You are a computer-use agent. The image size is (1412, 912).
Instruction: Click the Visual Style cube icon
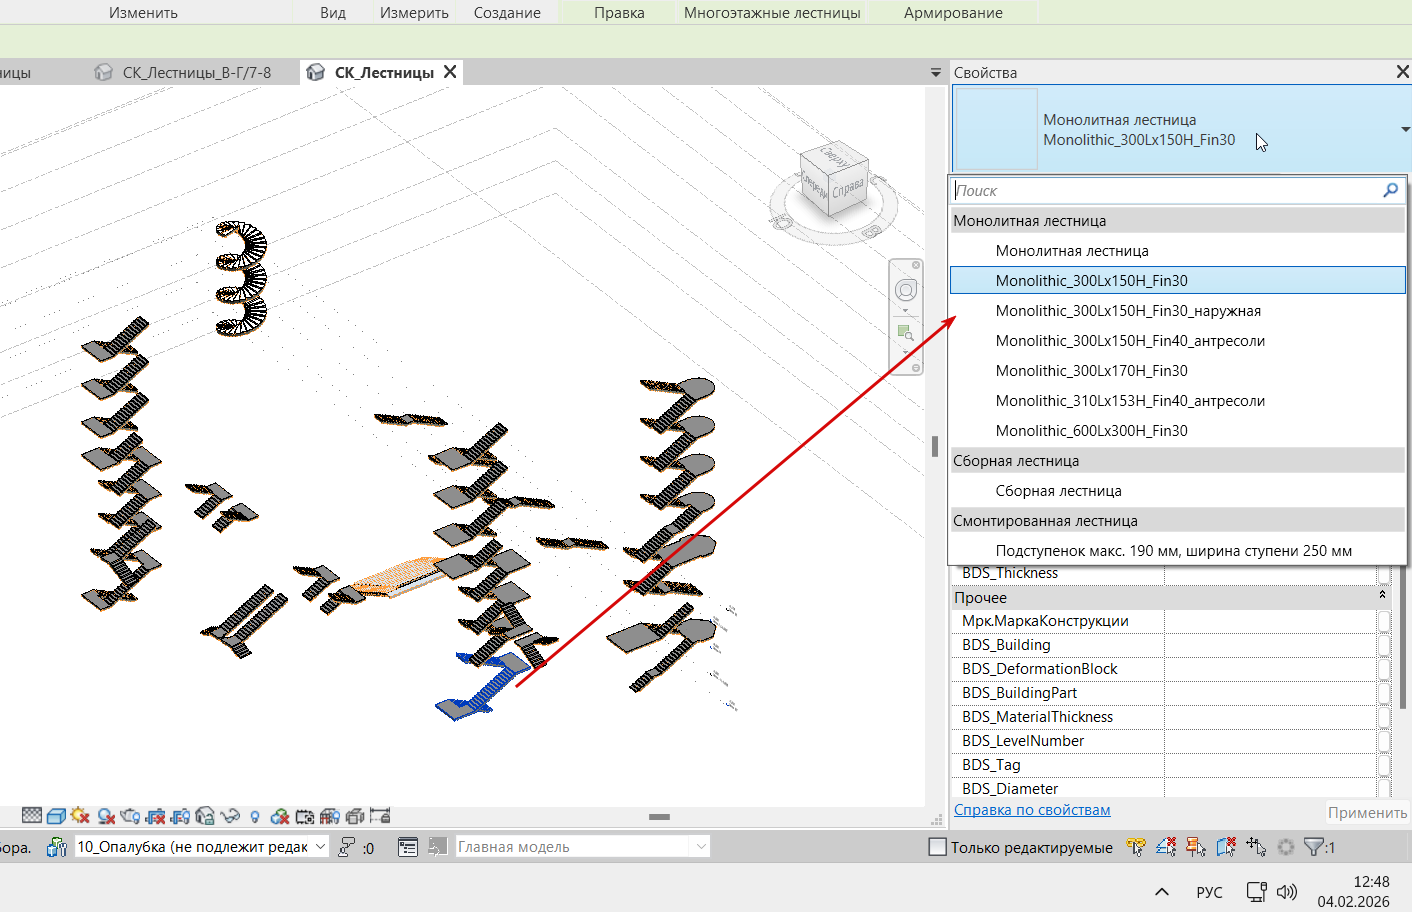click(x=56, y=816)
